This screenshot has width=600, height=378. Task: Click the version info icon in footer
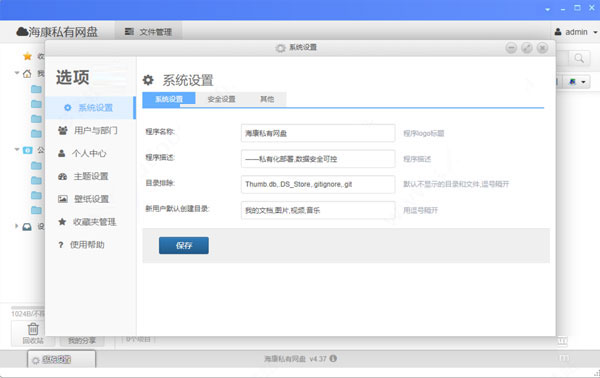click(333, 358)
